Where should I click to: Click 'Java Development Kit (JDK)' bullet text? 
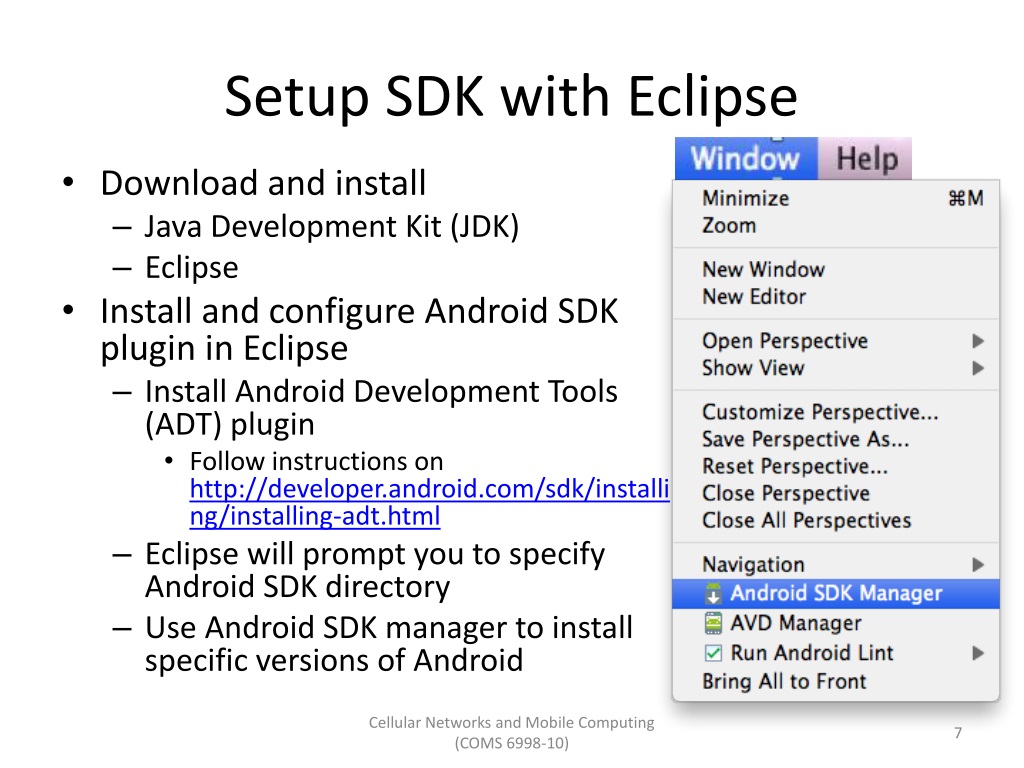coord(332,227)
